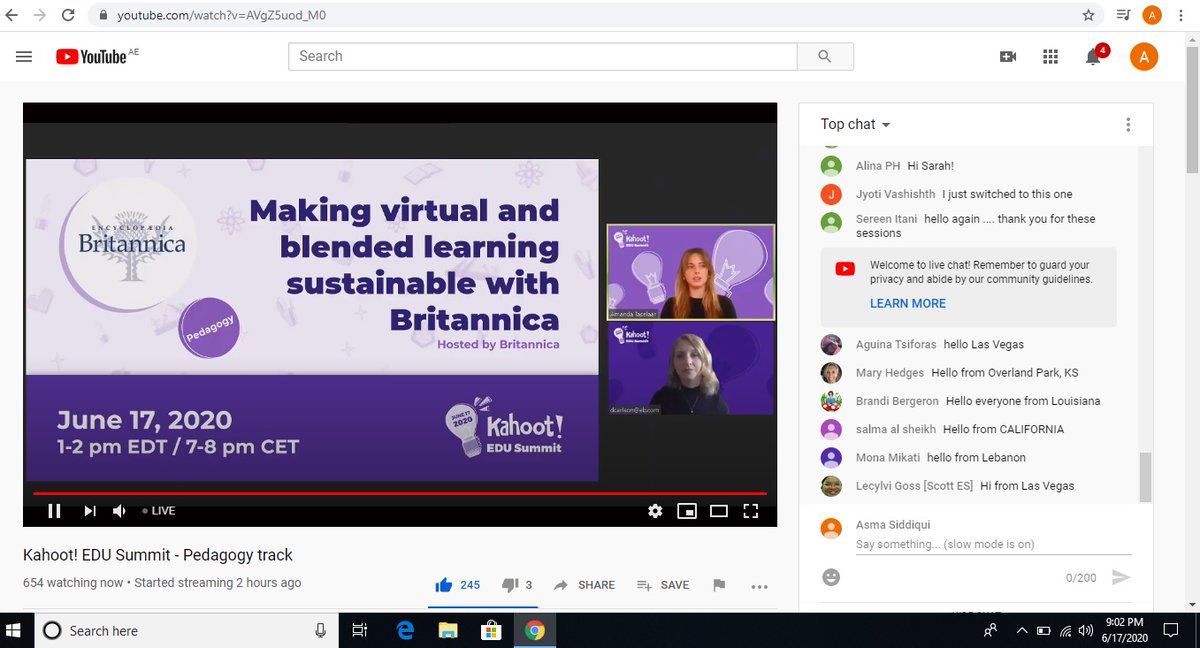Click chat author Mary Hedges

coord(890,373)
